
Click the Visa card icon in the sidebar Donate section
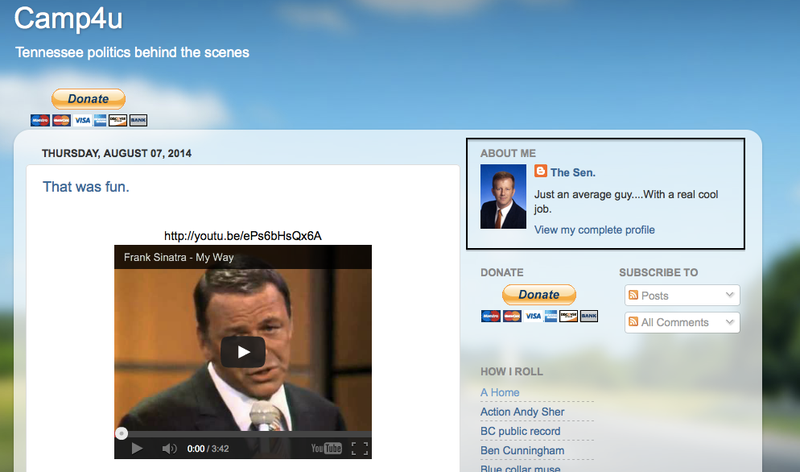coord(533,316)
